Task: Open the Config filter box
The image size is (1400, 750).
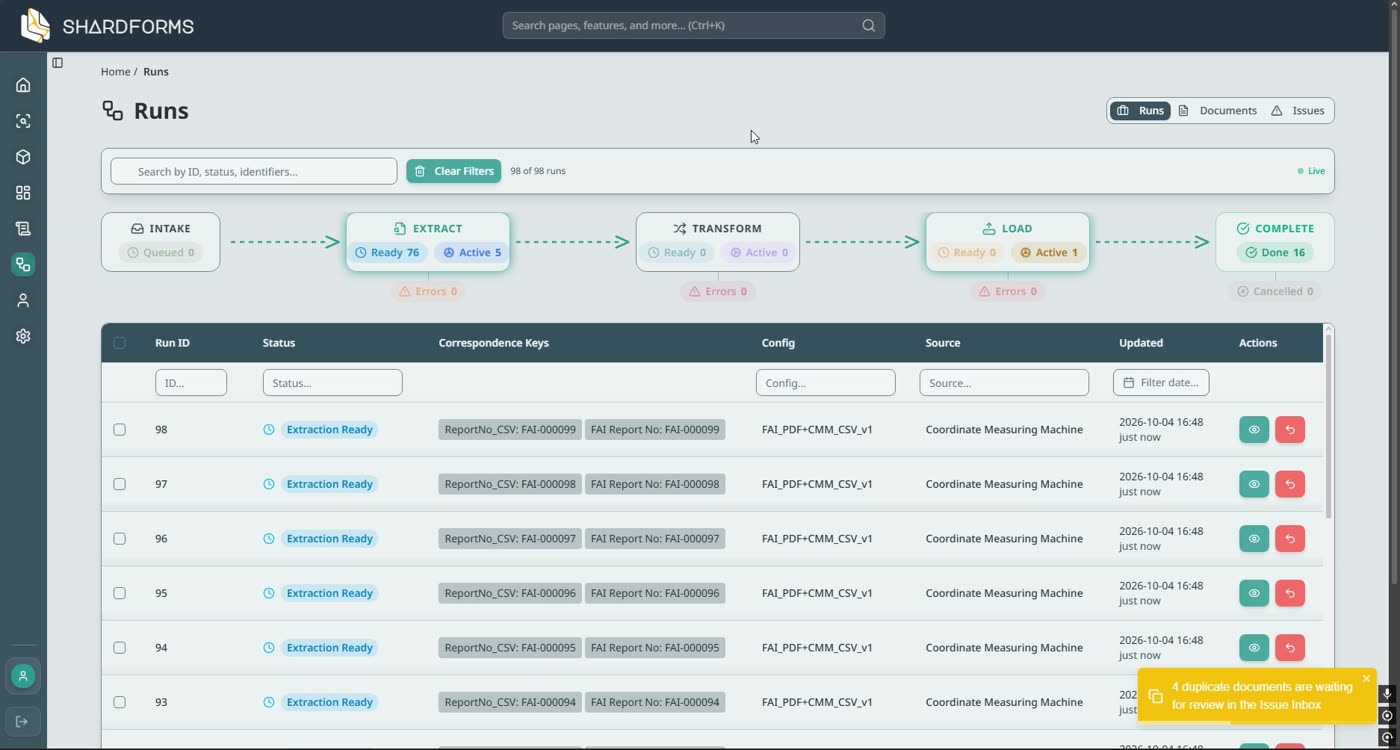Action: click(825, 383)
